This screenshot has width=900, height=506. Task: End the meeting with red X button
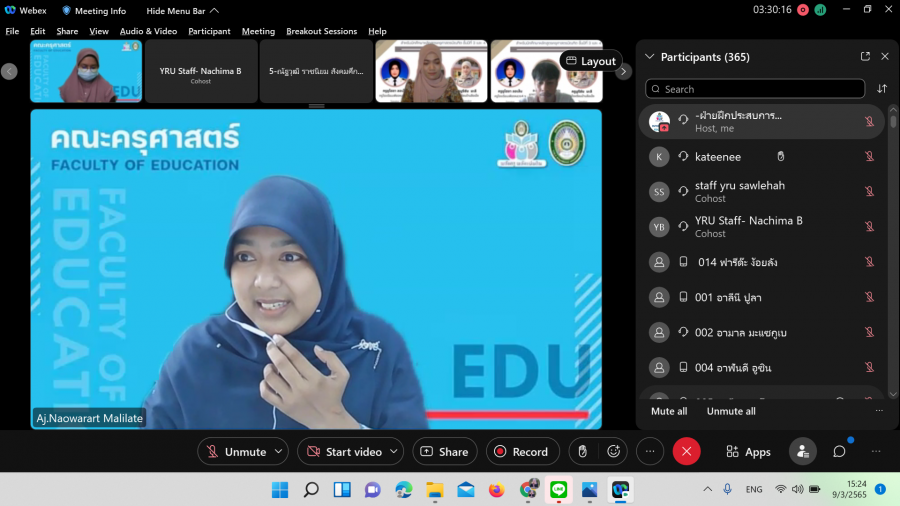point(686,452)
